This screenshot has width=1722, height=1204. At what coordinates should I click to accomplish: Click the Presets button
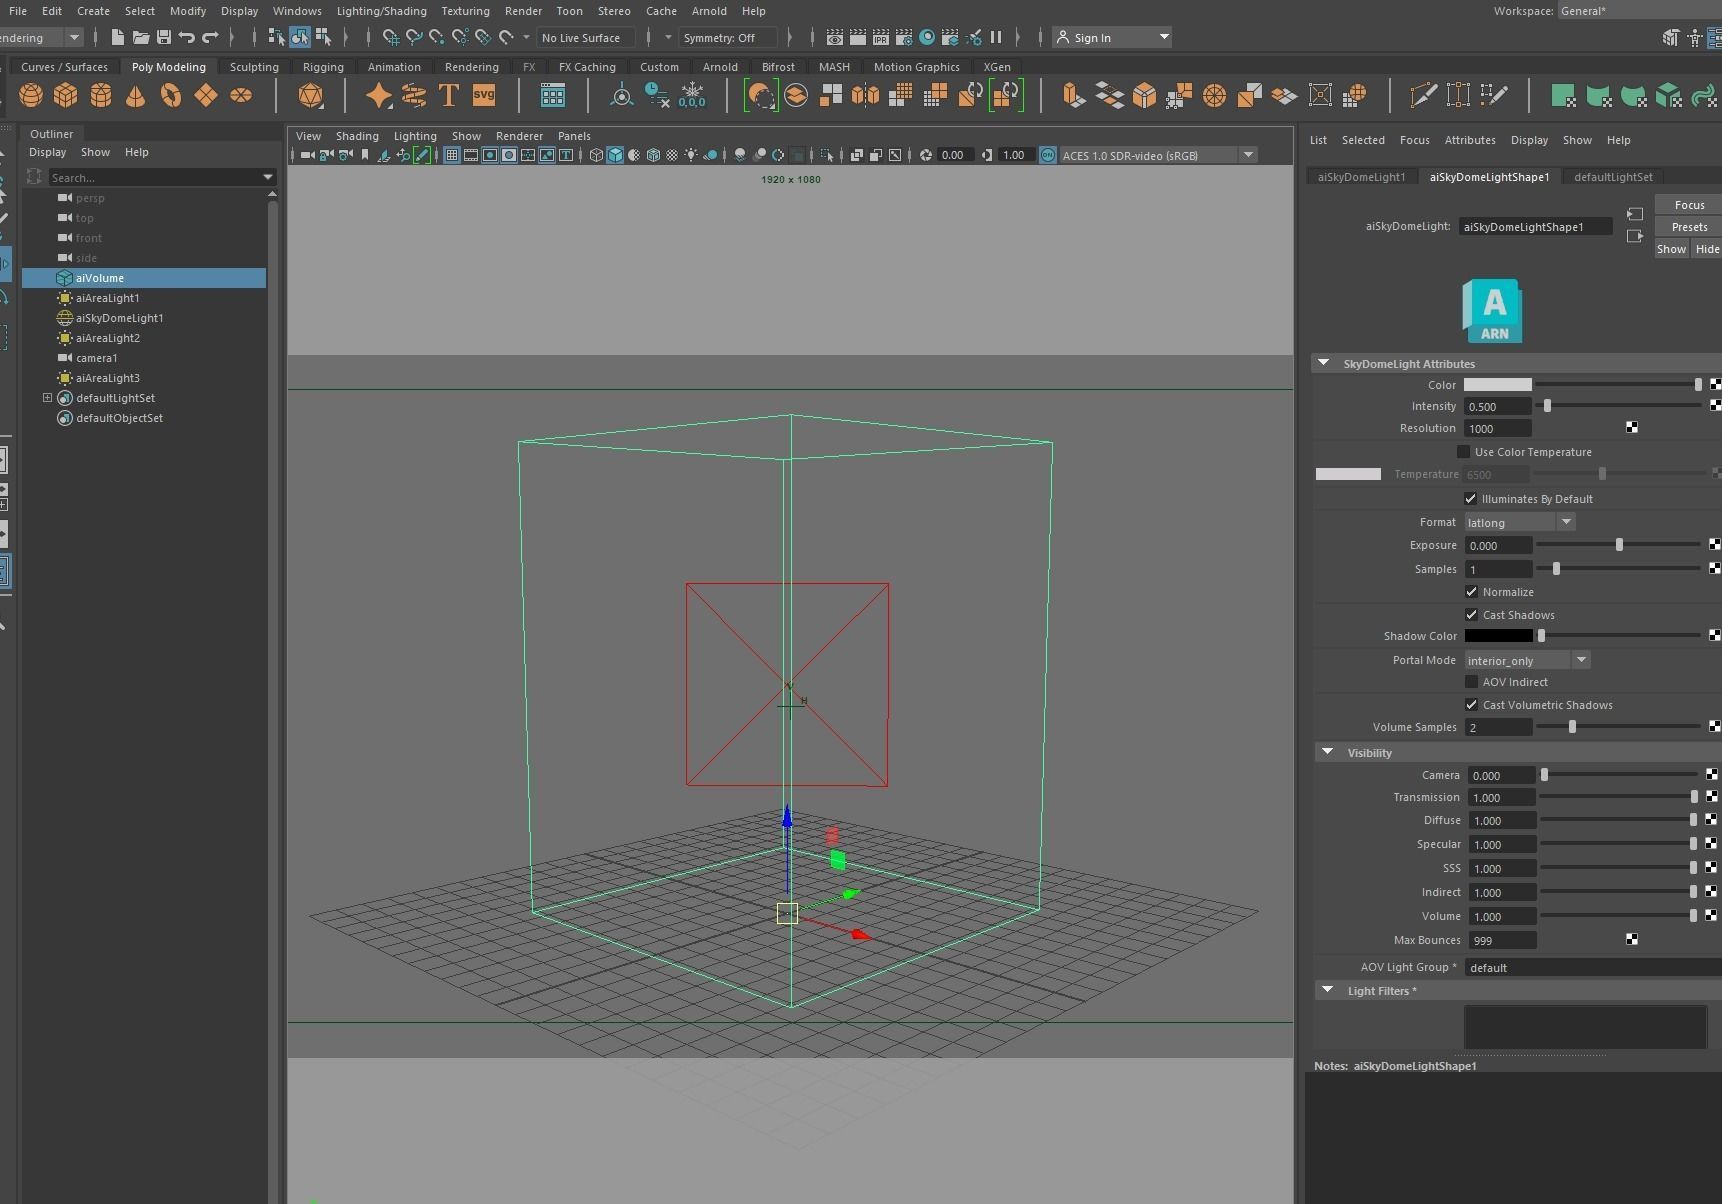1689,227
